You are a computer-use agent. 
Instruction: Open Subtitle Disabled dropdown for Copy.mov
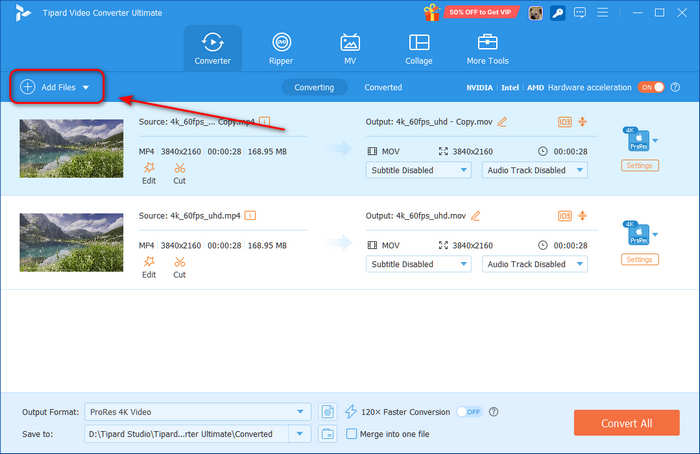tap(419, 170)
